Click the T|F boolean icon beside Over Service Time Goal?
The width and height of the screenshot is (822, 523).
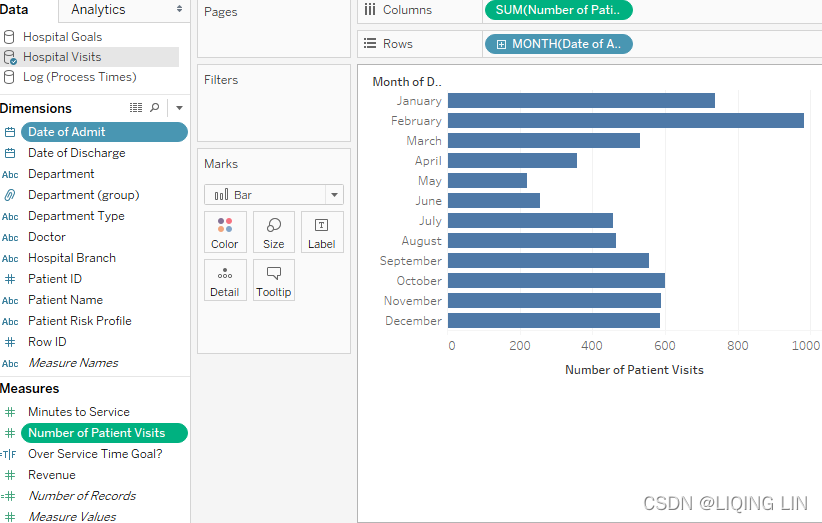8,454
